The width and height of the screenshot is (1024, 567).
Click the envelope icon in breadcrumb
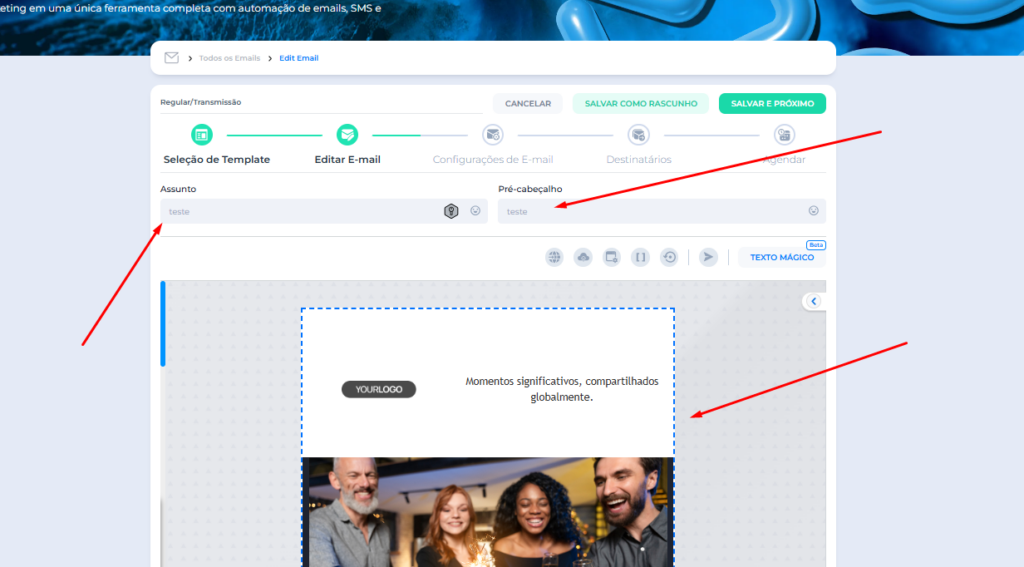click(x=172, y=58)
